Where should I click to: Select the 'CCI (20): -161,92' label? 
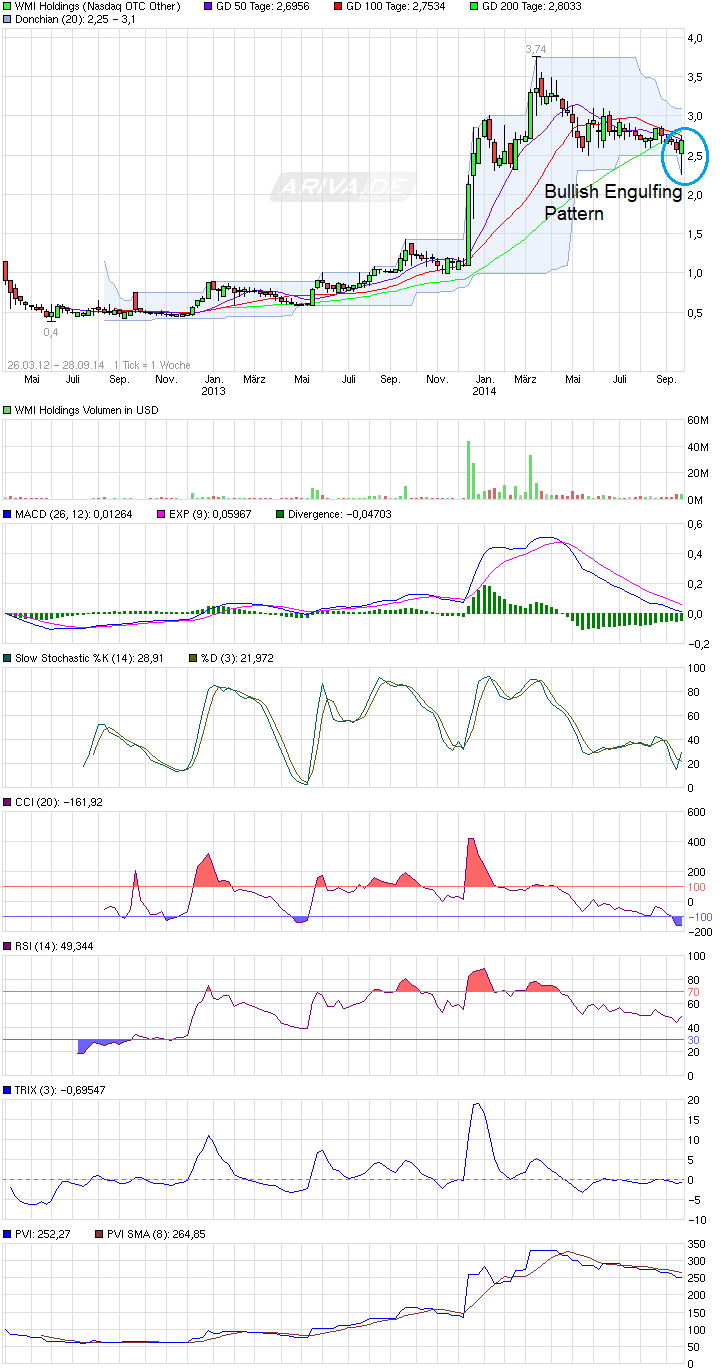click(59, 801)
